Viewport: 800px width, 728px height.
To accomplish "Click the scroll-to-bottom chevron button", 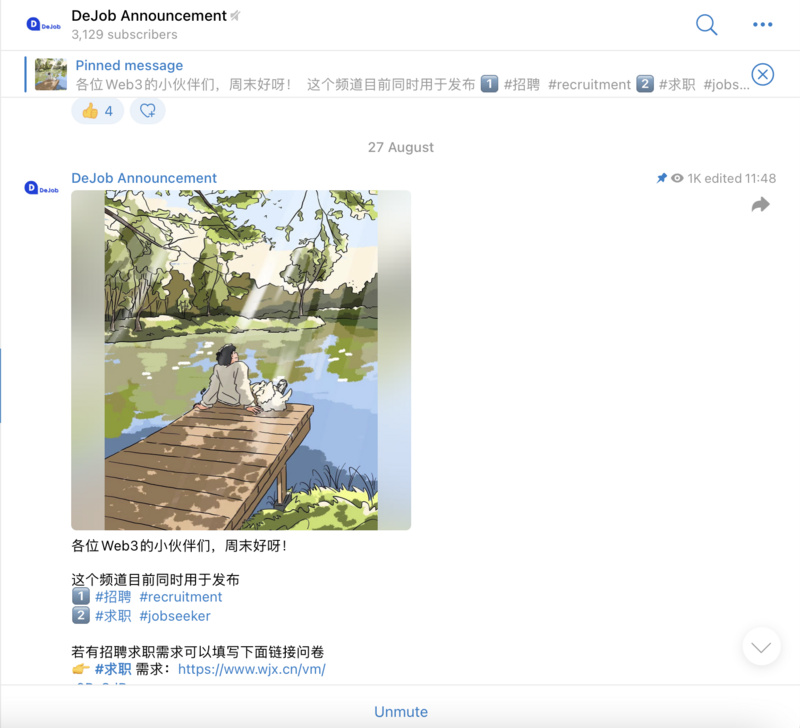I will [x=761, y=646].
